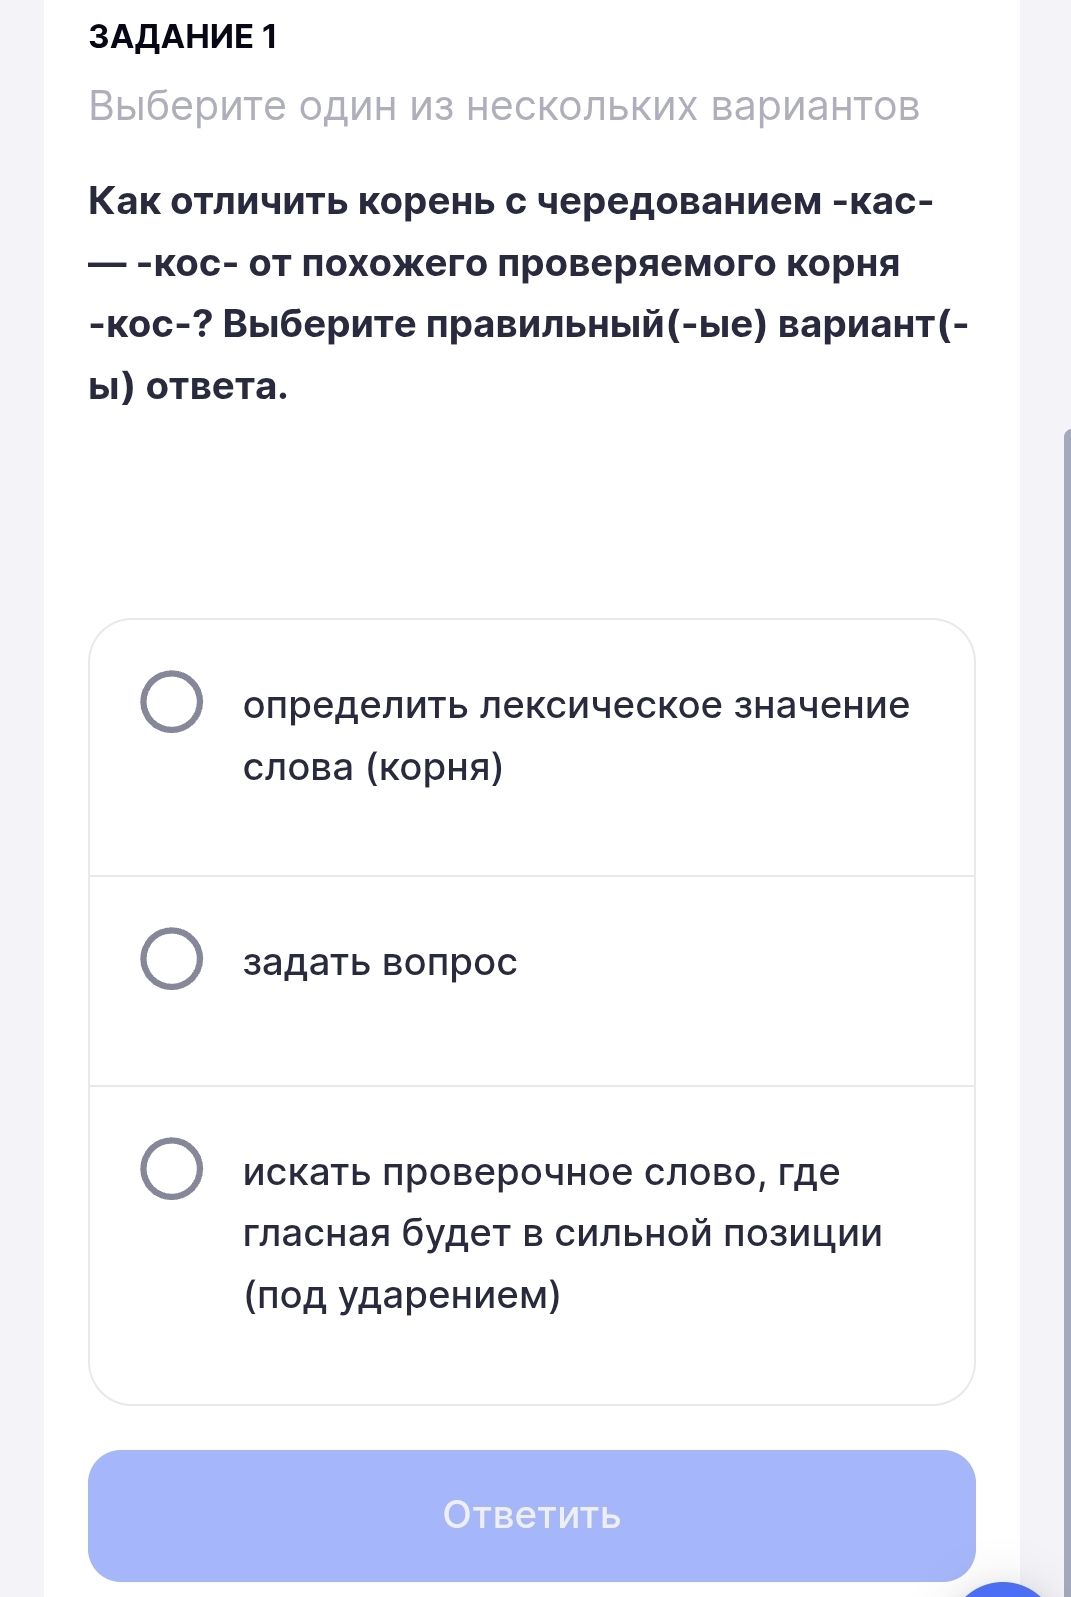Tap the text "определить лексическое значение"
The height and width of the screenshot is (1597, 1071).
(576, 705)
